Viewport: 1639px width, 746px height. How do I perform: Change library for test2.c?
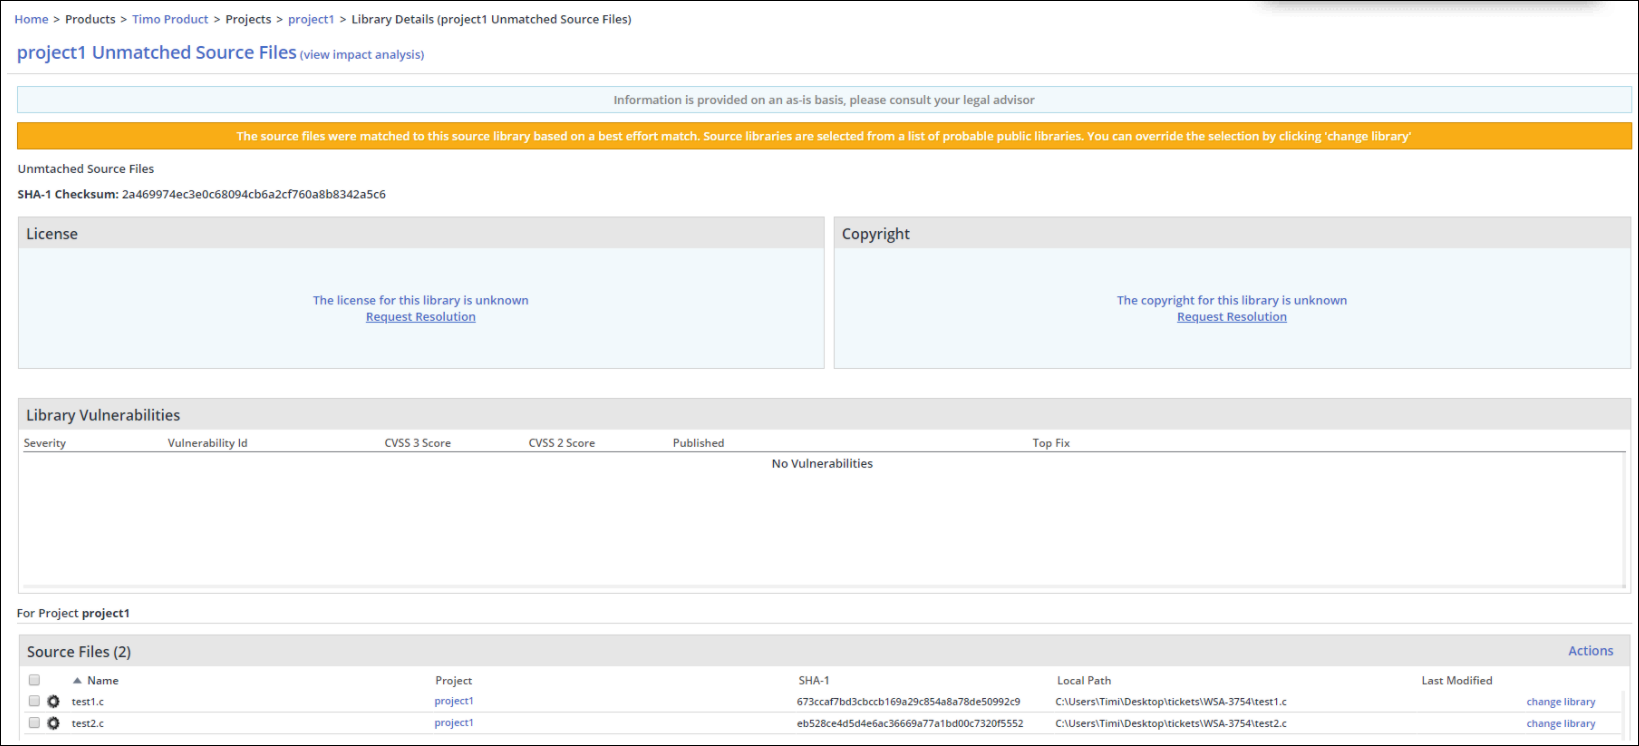point(1560,724)
